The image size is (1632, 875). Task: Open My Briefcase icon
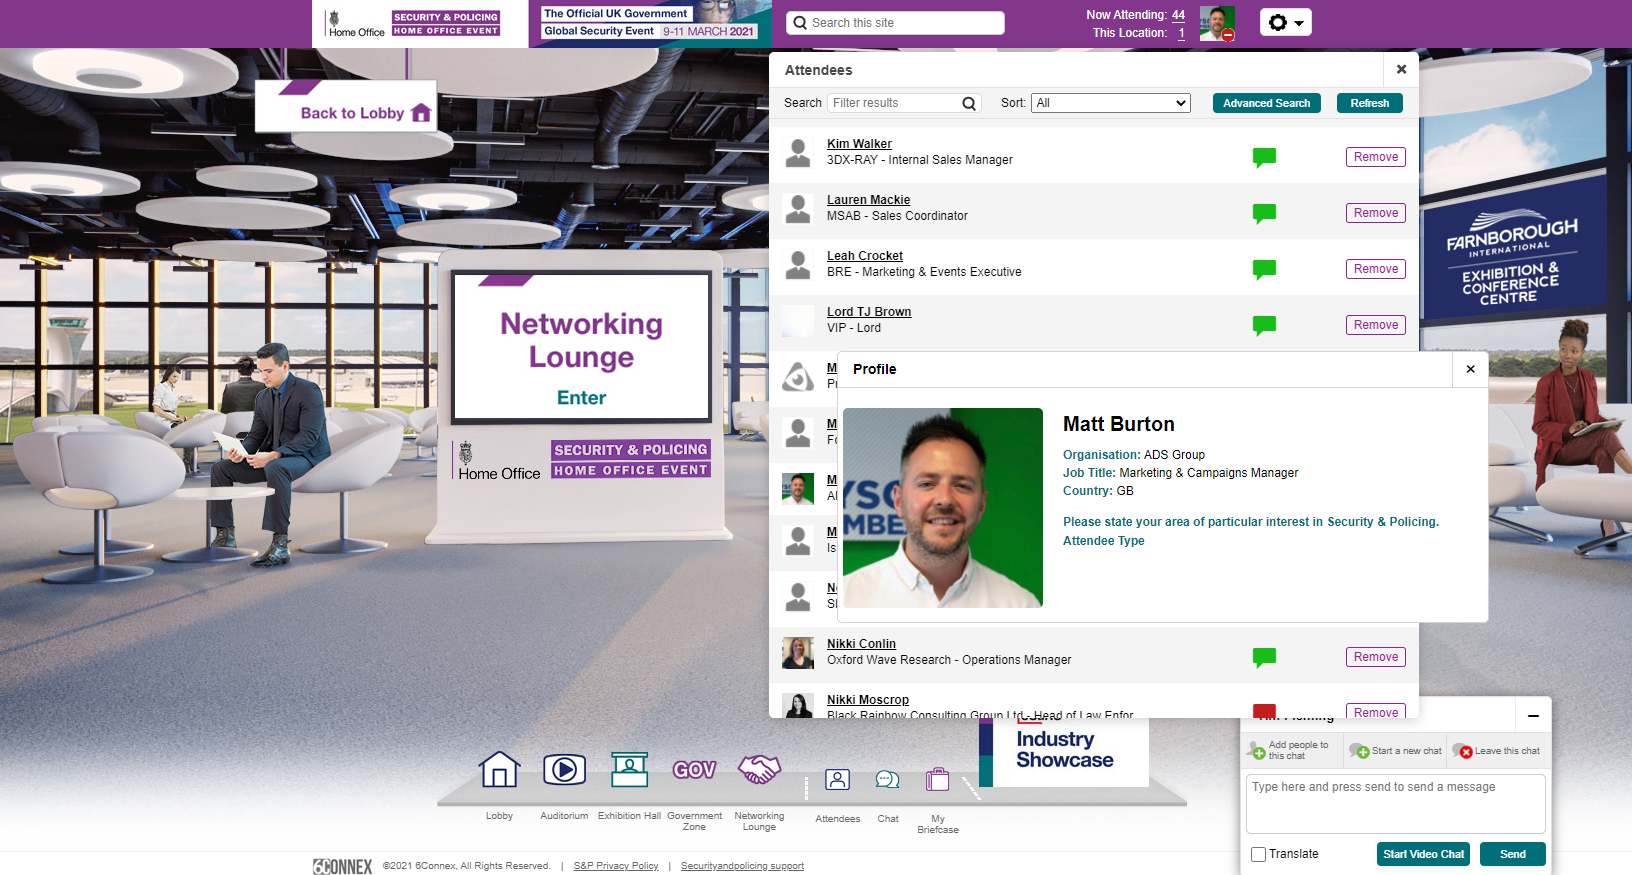pyautogui.click(x=937, y=779)
